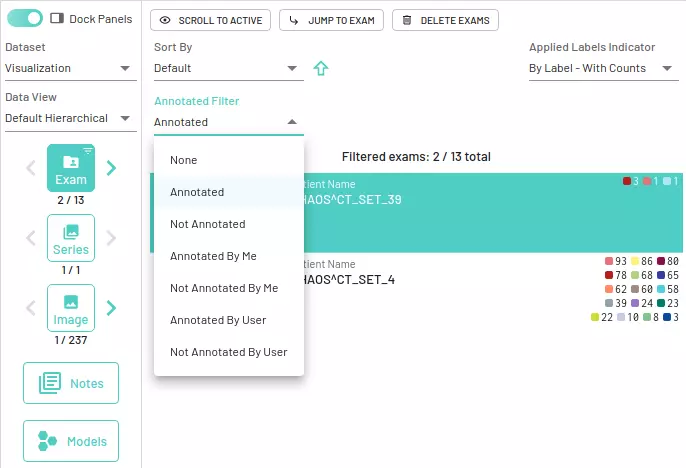Screen dimensions: 686x468
Task: Choose 'Annotated By Me' from list
Action: pyautogui.click(x=213, y=256)
